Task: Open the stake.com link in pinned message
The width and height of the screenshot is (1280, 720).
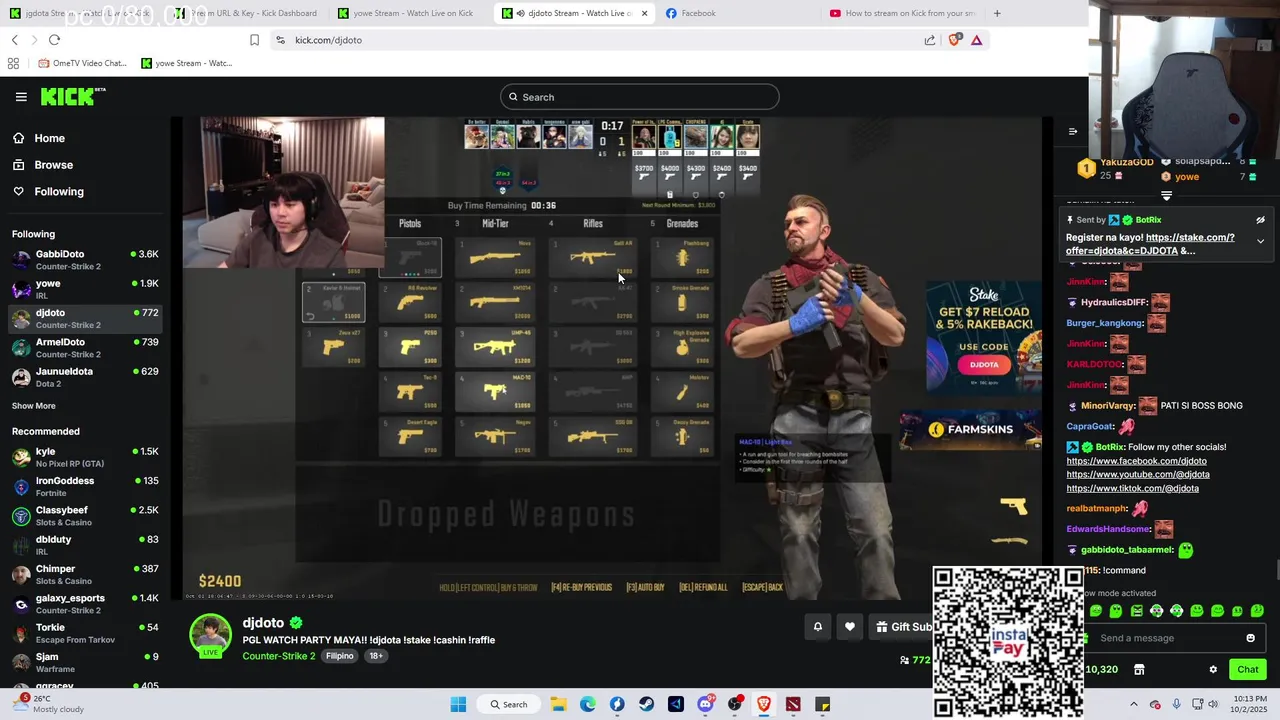Action: (x=1150, y=244)
